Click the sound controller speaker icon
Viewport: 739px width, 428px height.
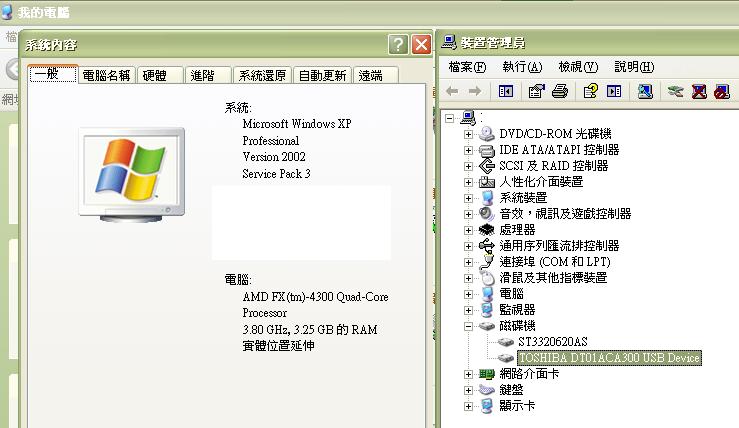(x=486, y=214)
